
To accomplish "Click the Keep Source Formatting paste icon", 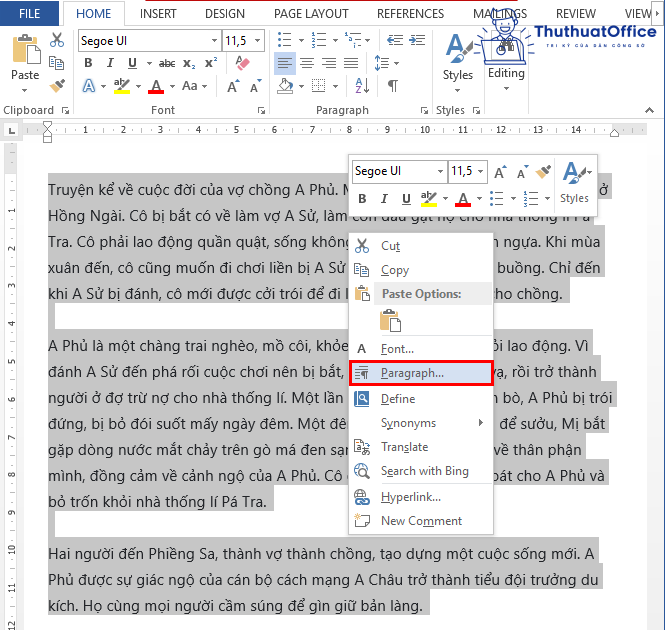I will coord(391,320).
